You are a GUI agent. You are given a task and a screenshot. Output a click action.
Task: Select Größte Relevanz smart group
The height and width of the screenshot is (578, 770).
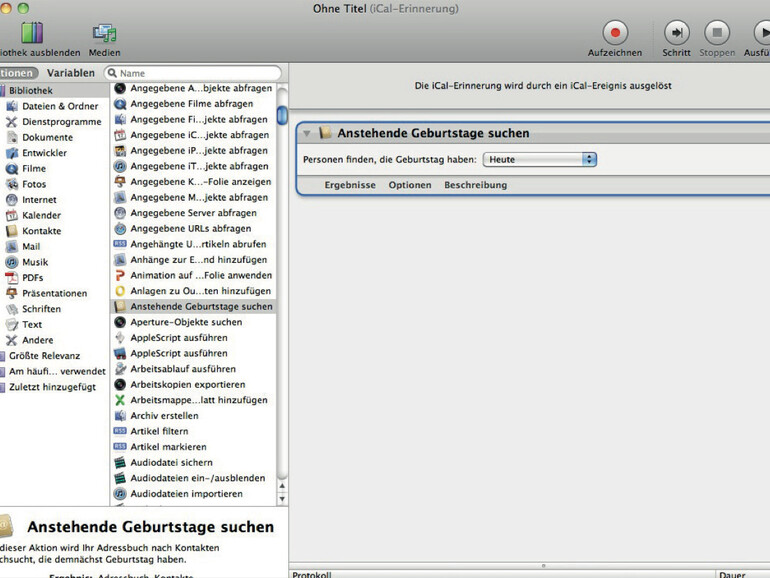click(45, 356)
